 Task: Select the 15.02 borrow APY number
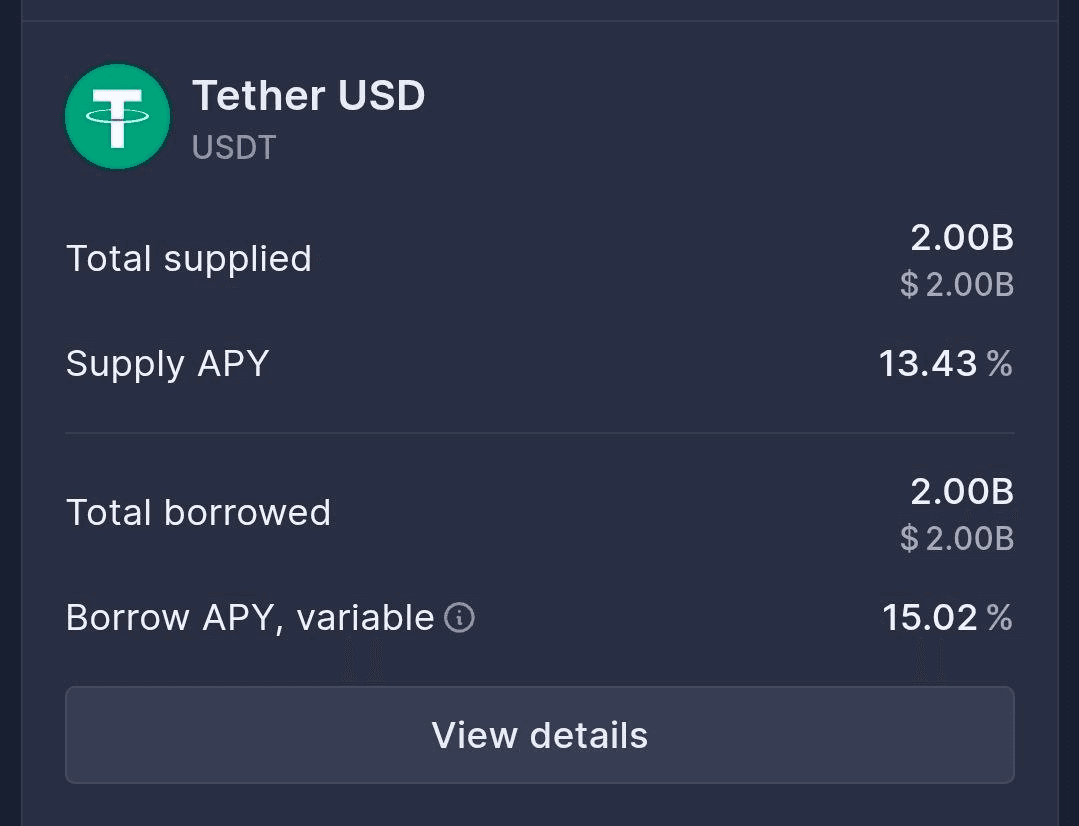click(x=929, y=618)
